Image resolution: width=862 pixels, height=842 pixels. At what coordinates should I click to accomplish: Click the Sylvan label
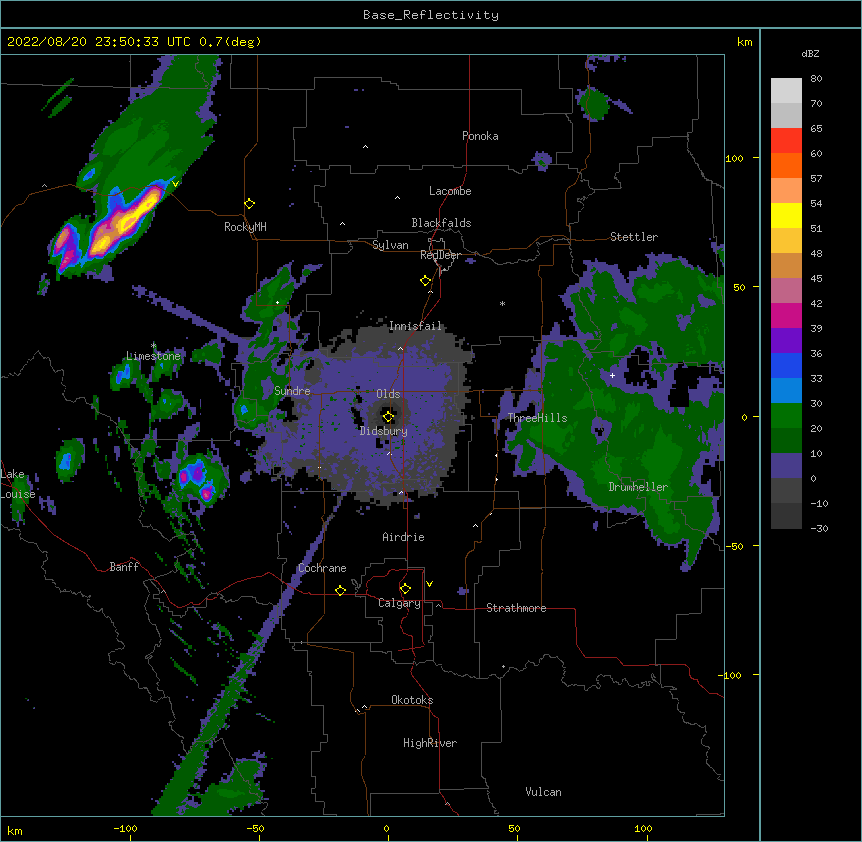tap(390, 245)
